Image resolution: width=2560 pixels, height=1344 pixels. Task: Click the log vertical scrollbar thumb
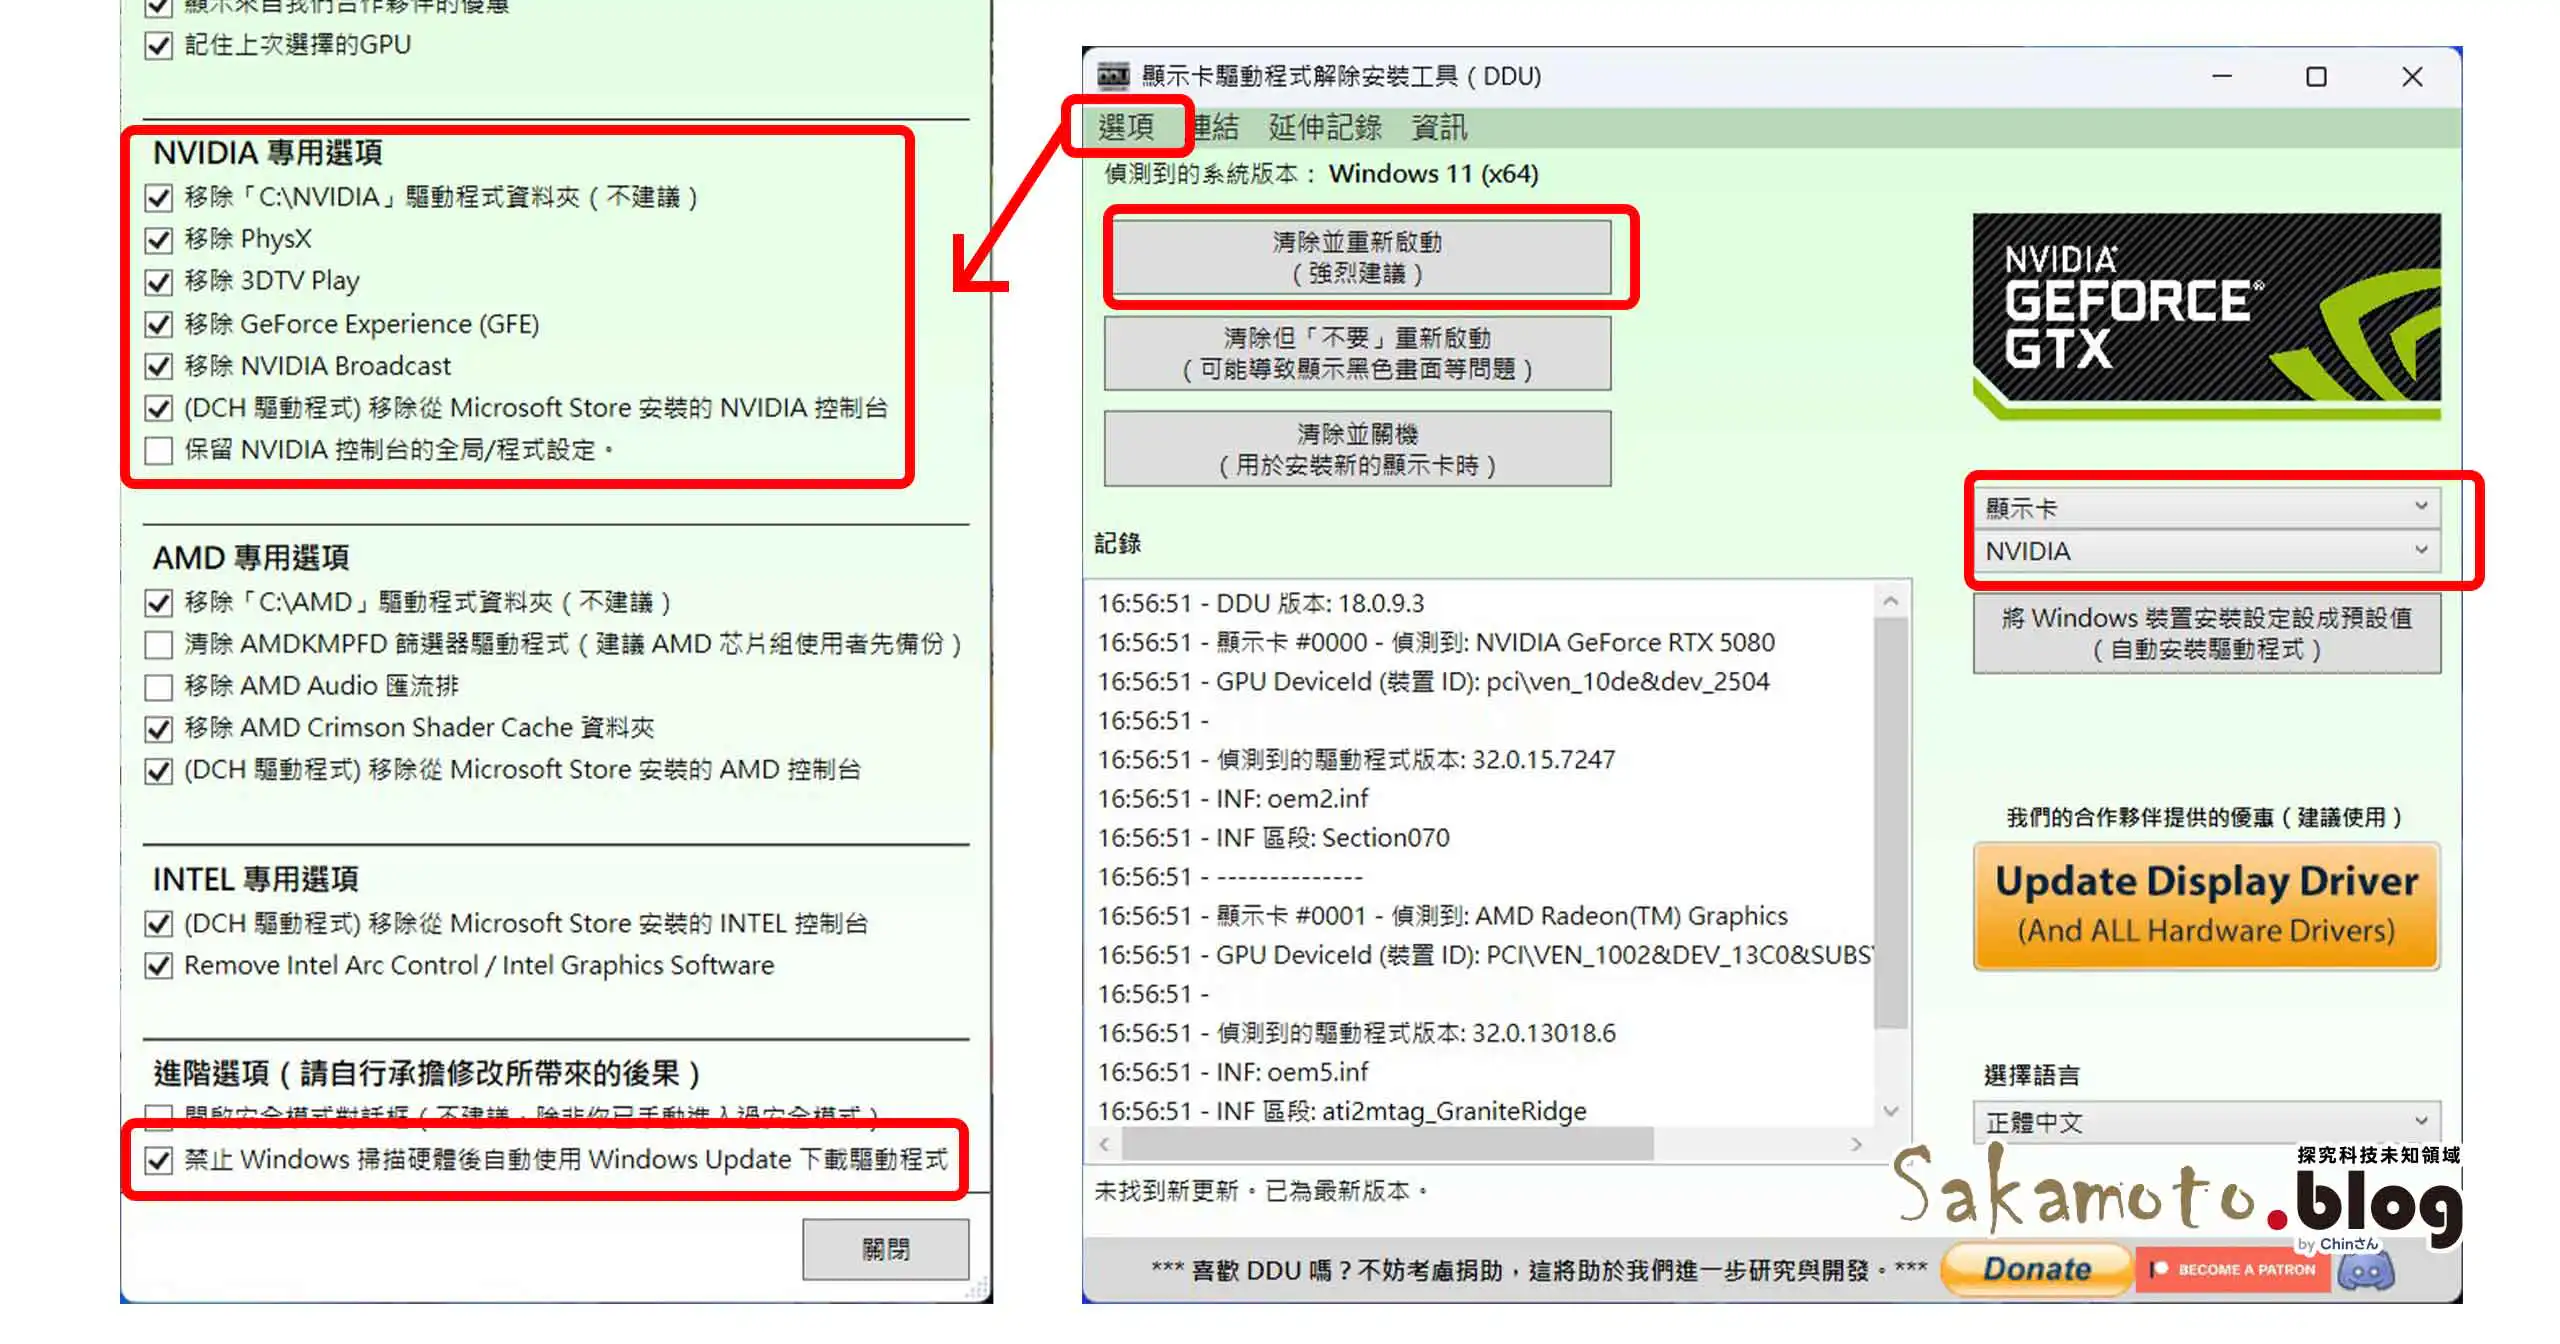pos(1890,820)
